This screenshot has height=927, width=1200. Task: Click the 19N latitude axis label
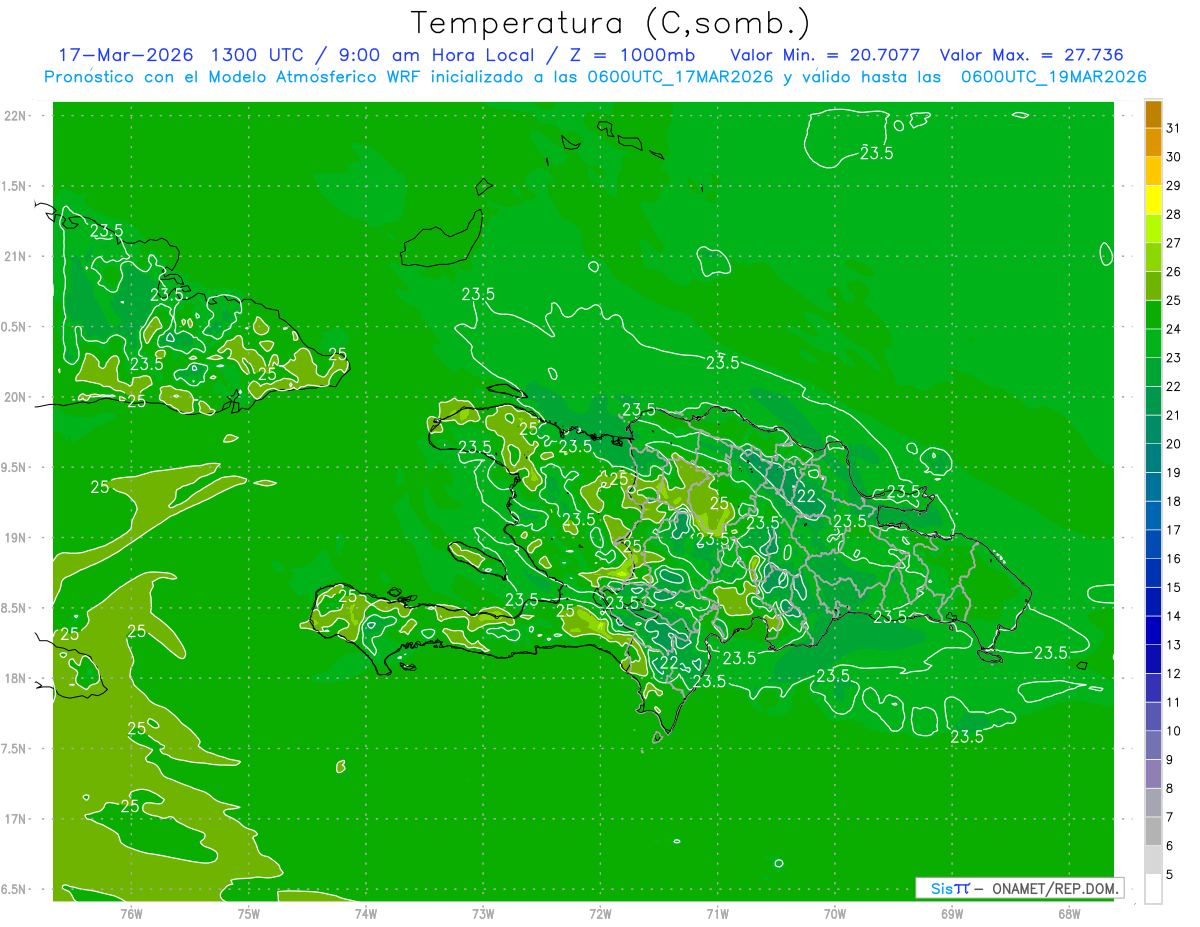14,538
